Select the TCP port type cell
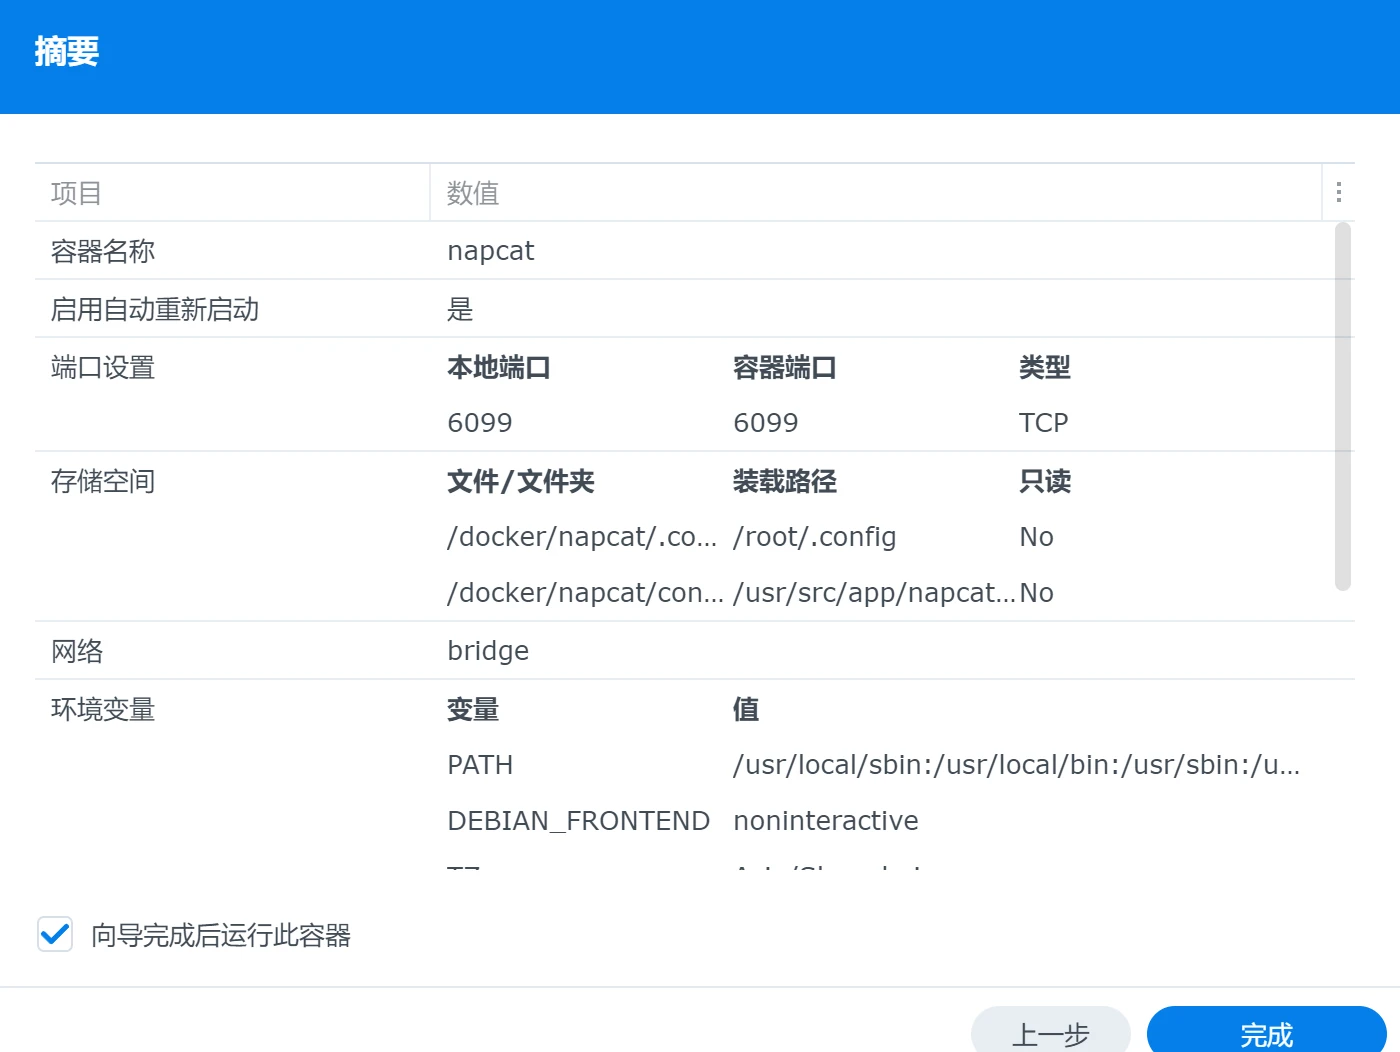 click(1043, 422)
